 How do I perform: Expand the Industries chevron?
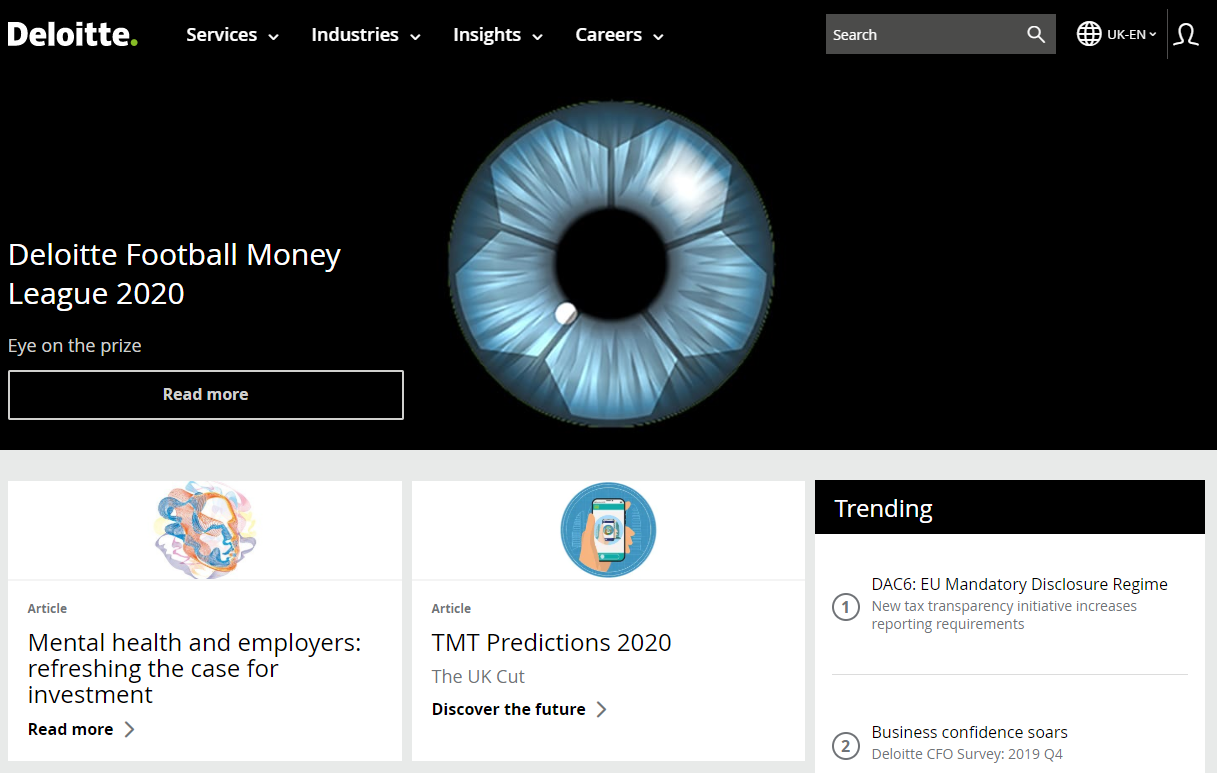click(415, 36)
